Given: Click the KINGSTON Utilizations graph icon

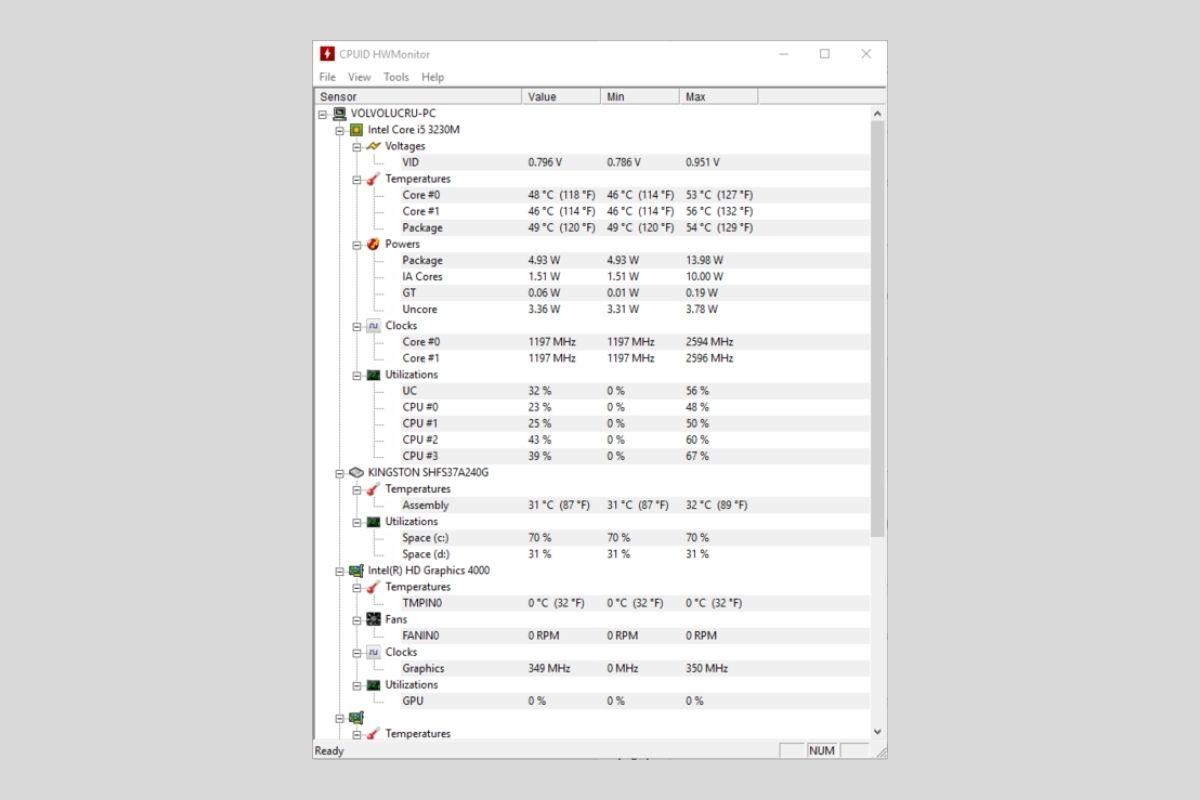Looking at the screenshot, I should click(x=373, y=522).
